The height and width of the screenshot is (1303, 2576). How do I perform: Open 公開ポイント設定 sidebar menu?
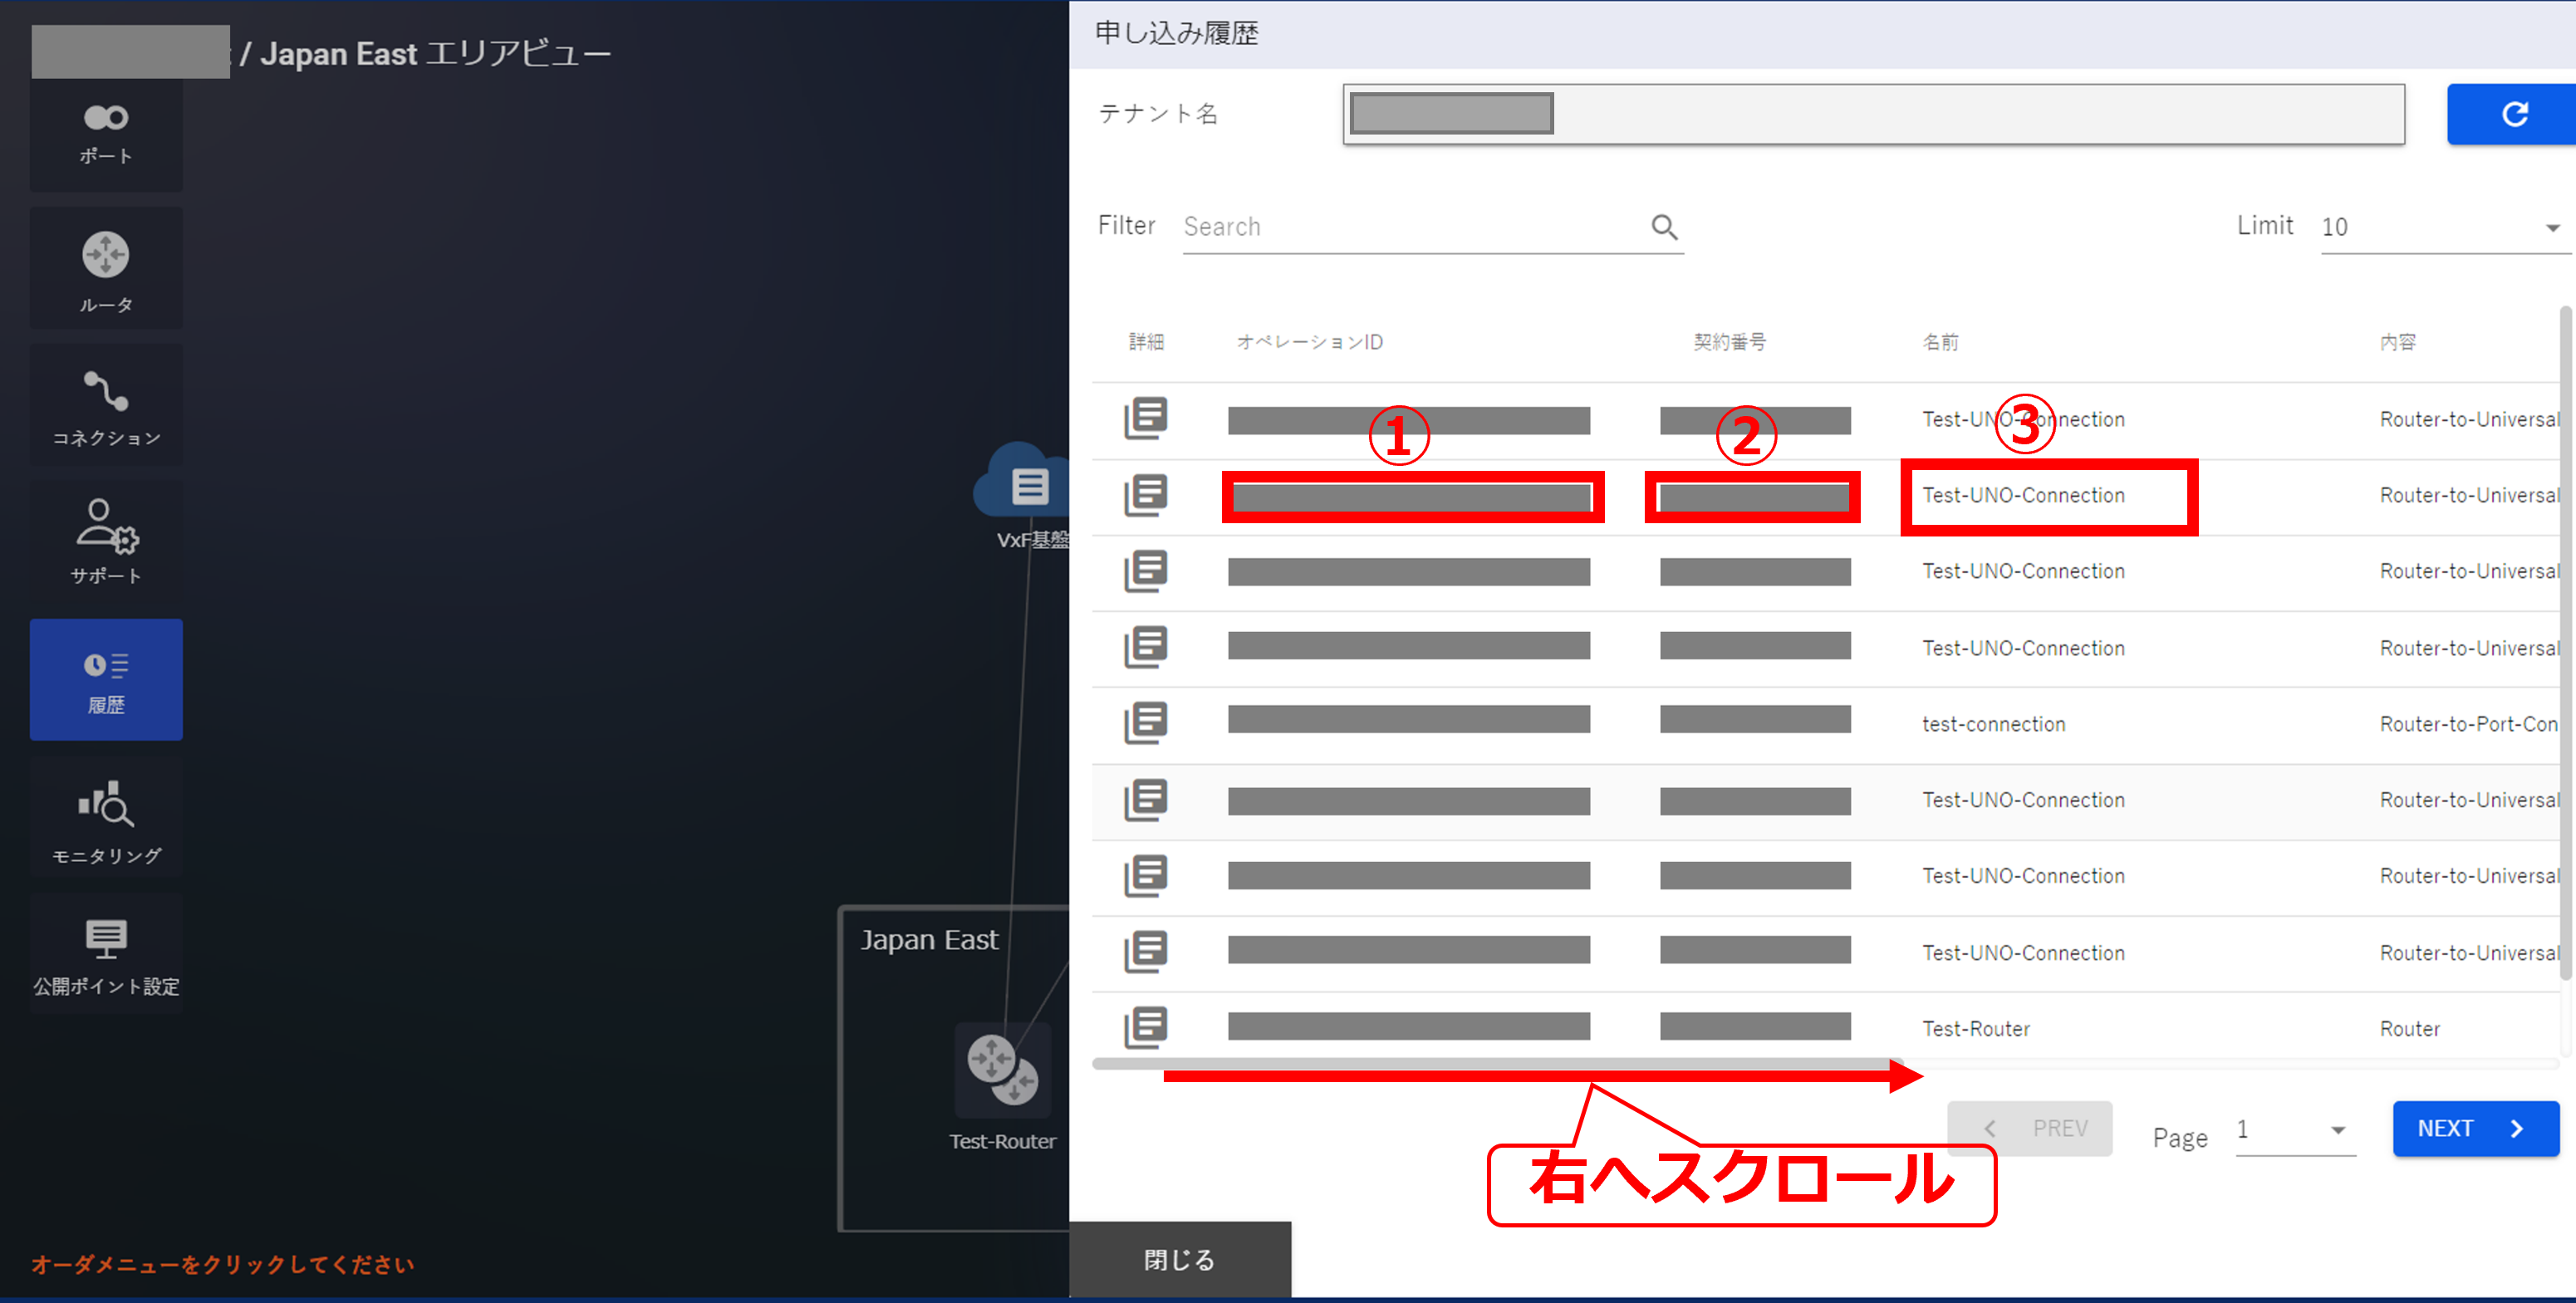point(106,955)
